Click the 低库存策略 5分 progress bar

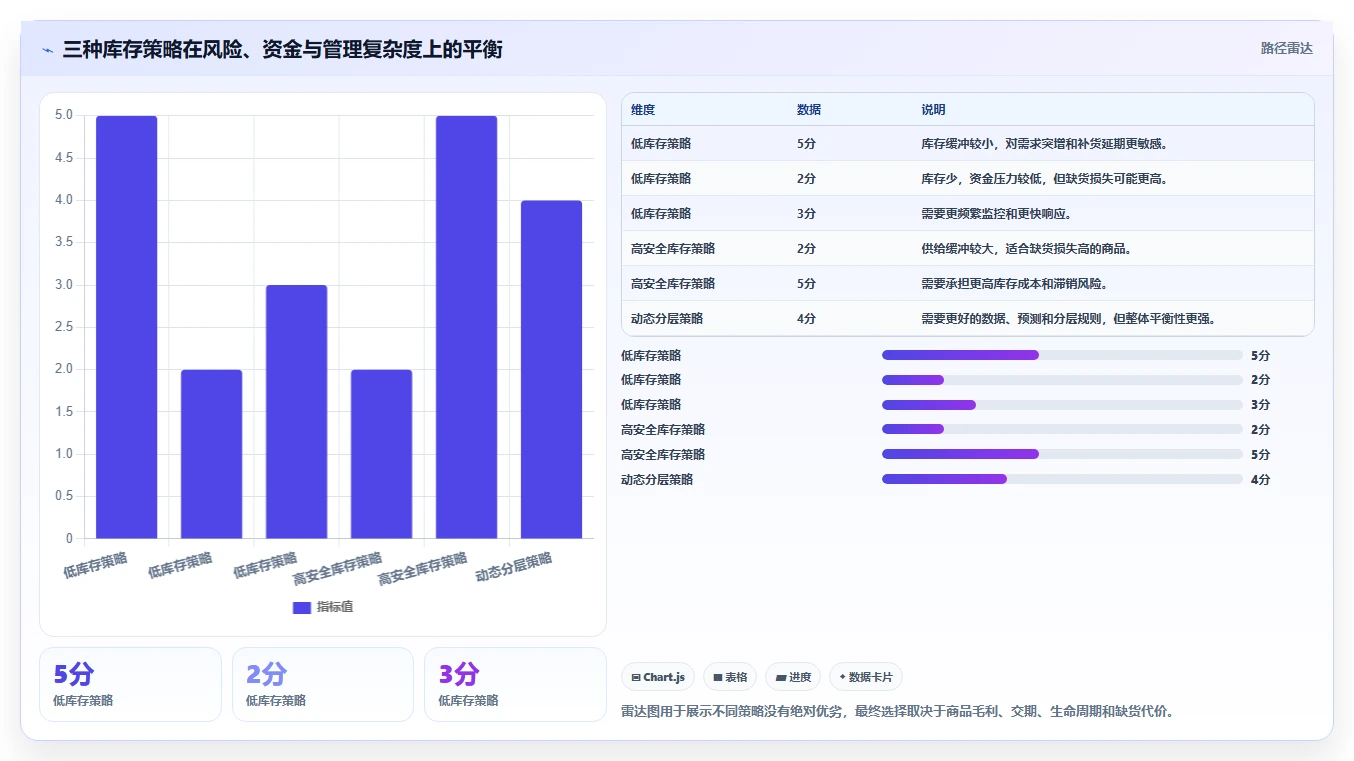pos(1062,355)
